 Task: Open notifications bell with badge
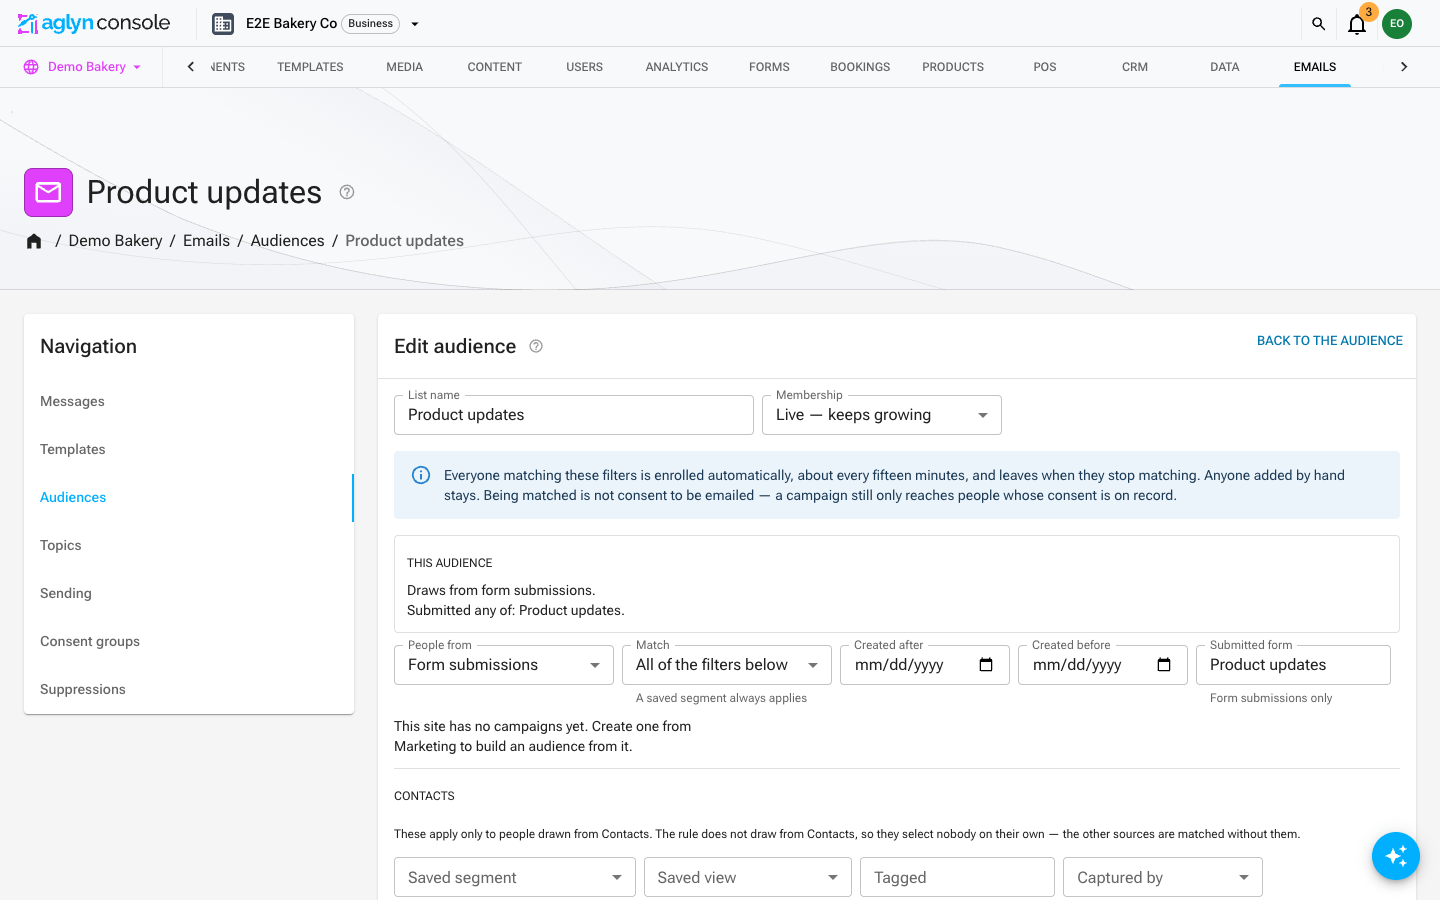coord(1357,24)
